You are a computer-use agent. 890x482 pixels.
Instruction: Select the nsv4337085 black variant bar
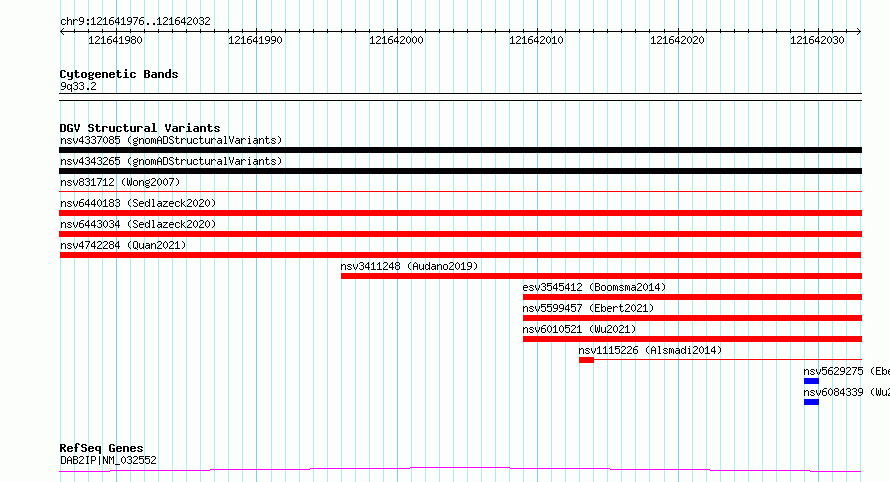point(460,150)
